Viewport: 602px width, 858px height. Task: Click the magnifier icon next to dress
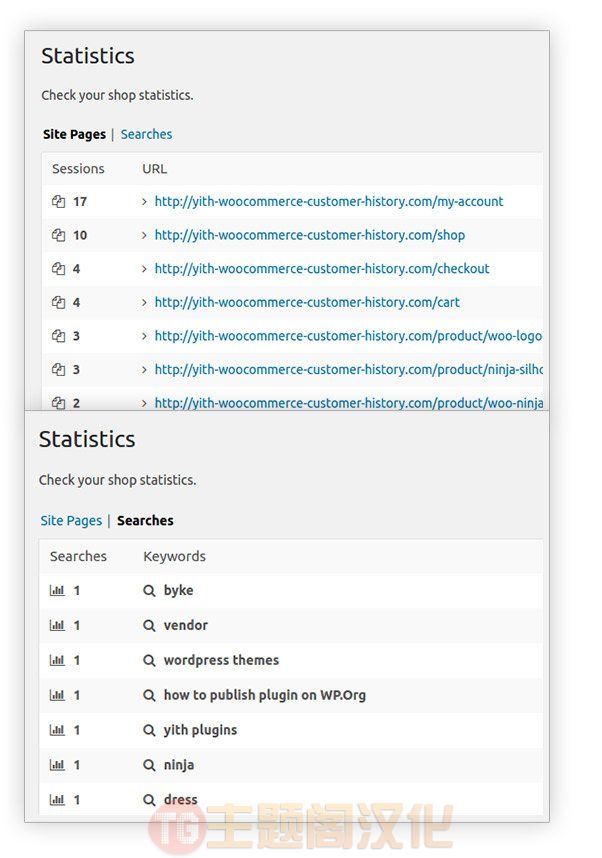click(149, 800)
